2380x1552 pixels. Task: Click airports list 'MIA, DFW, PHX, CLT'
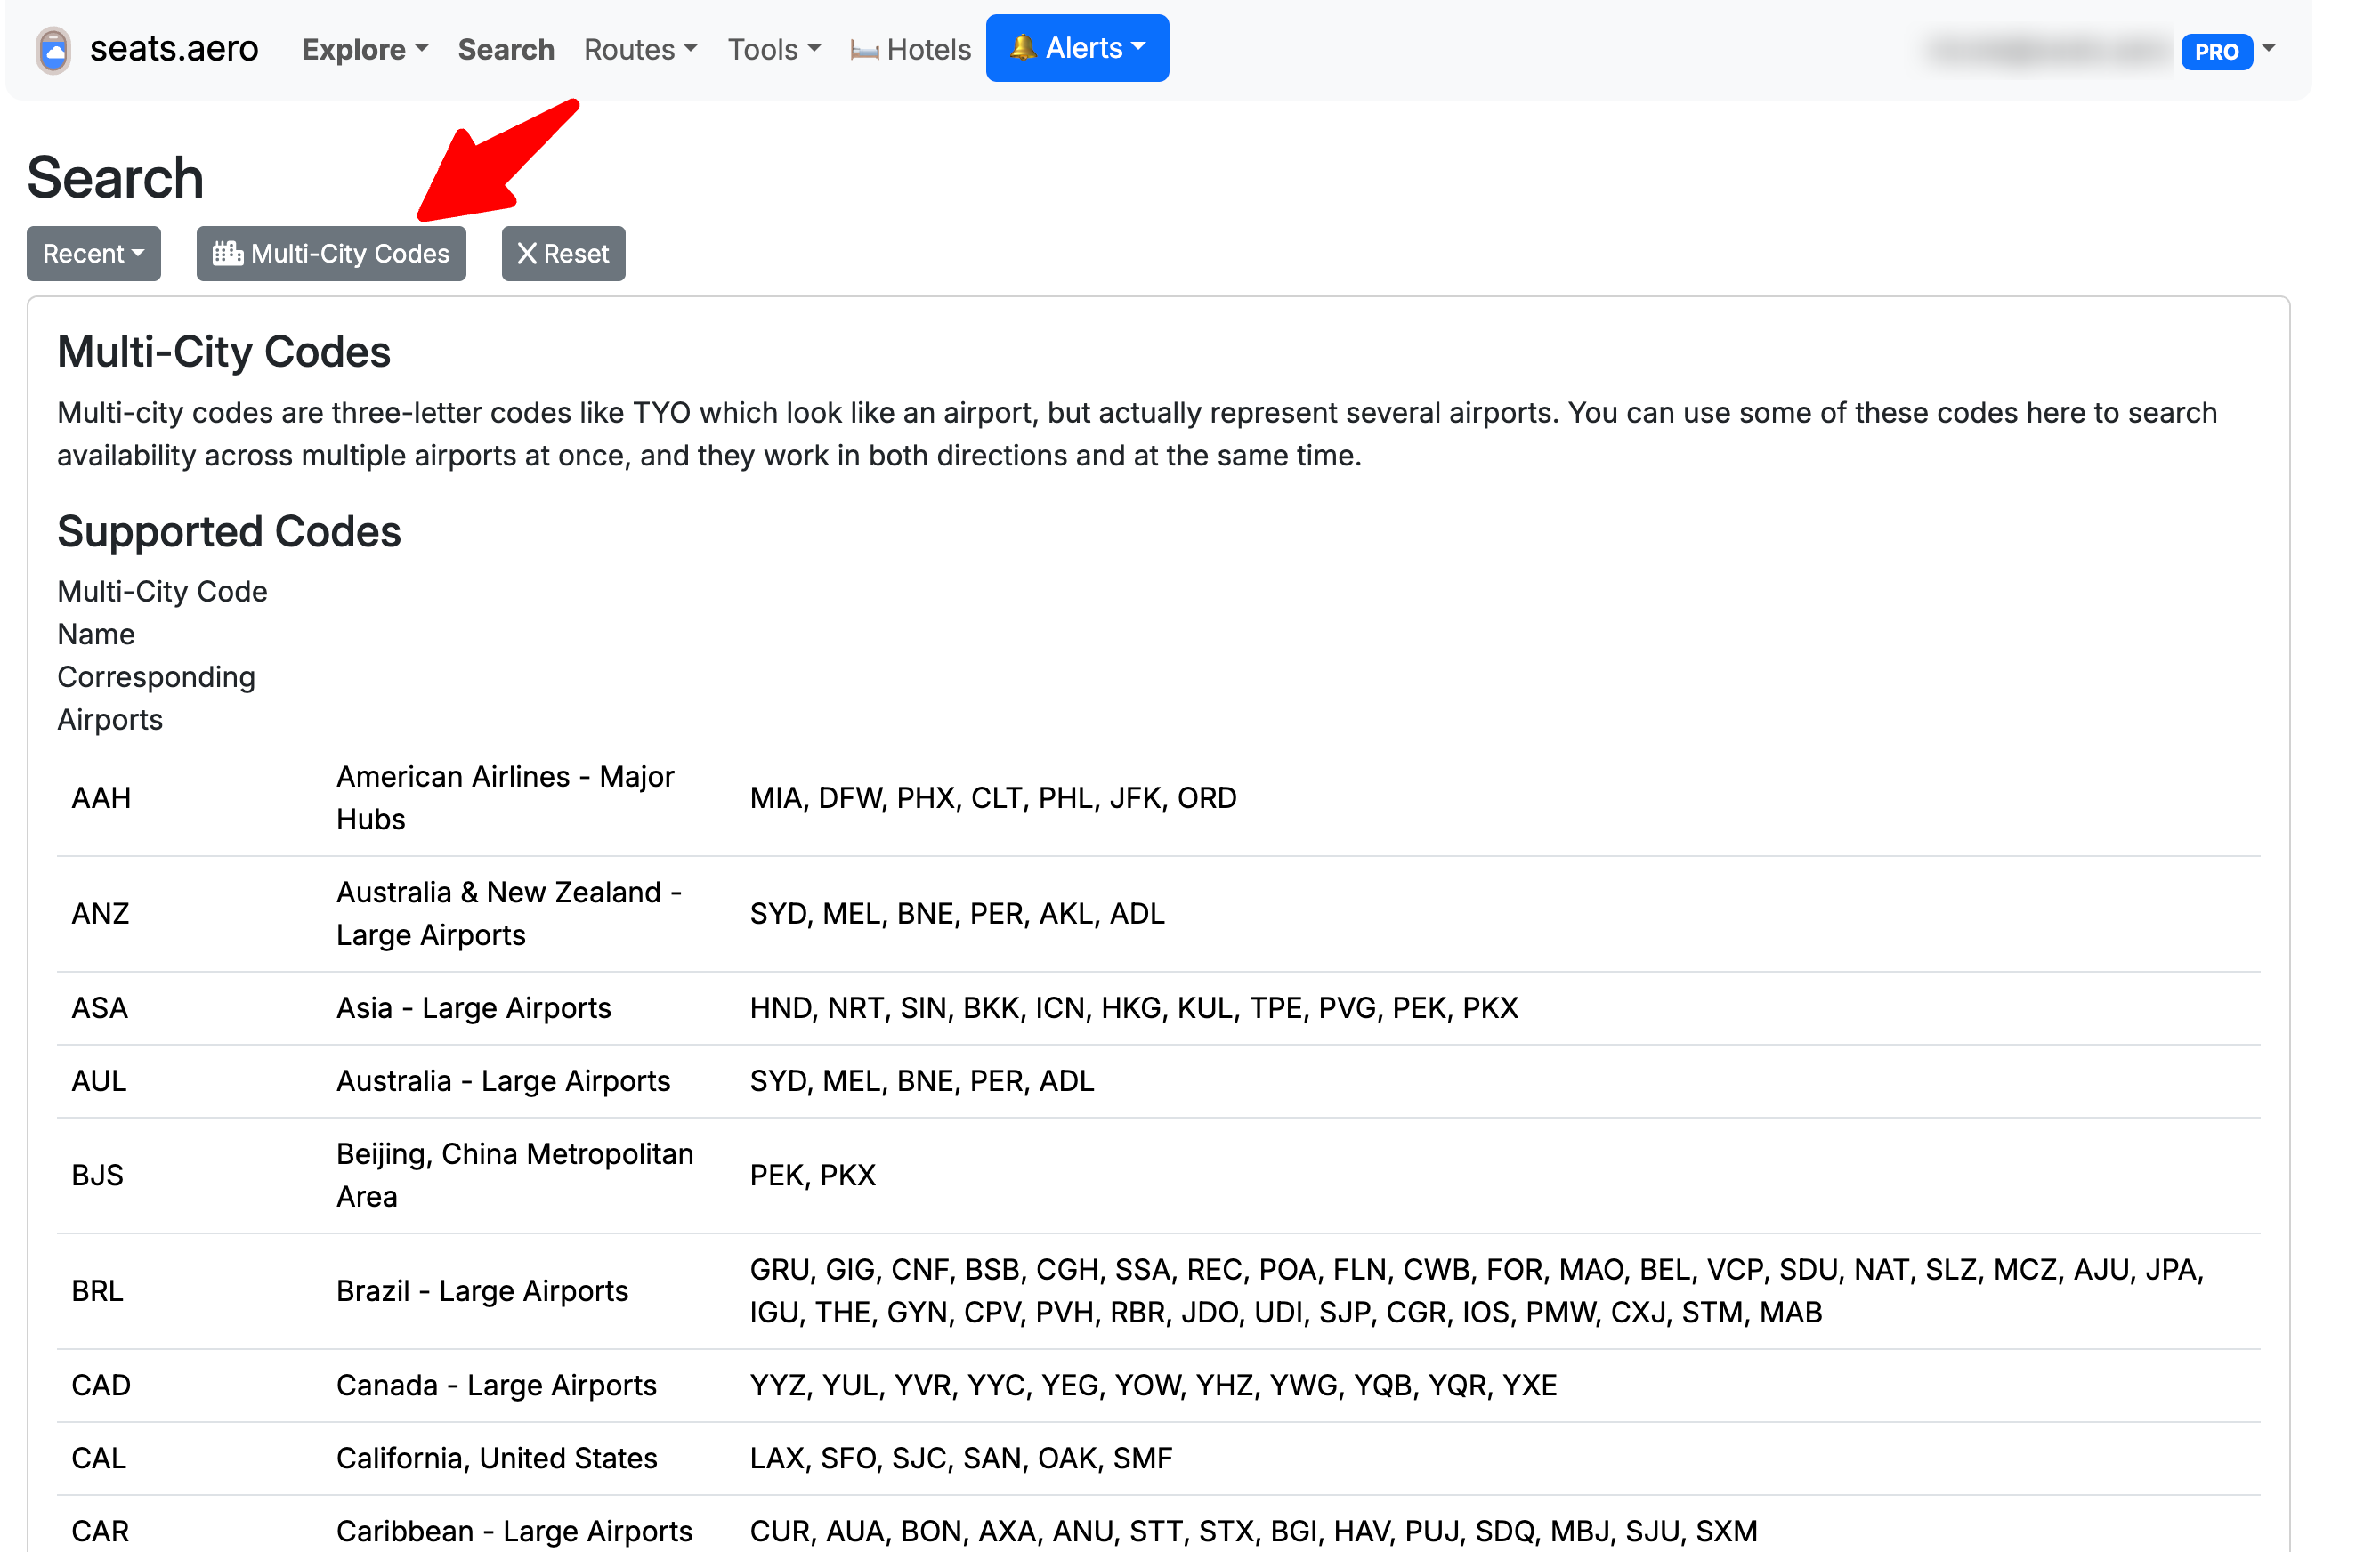click(993, 798)
